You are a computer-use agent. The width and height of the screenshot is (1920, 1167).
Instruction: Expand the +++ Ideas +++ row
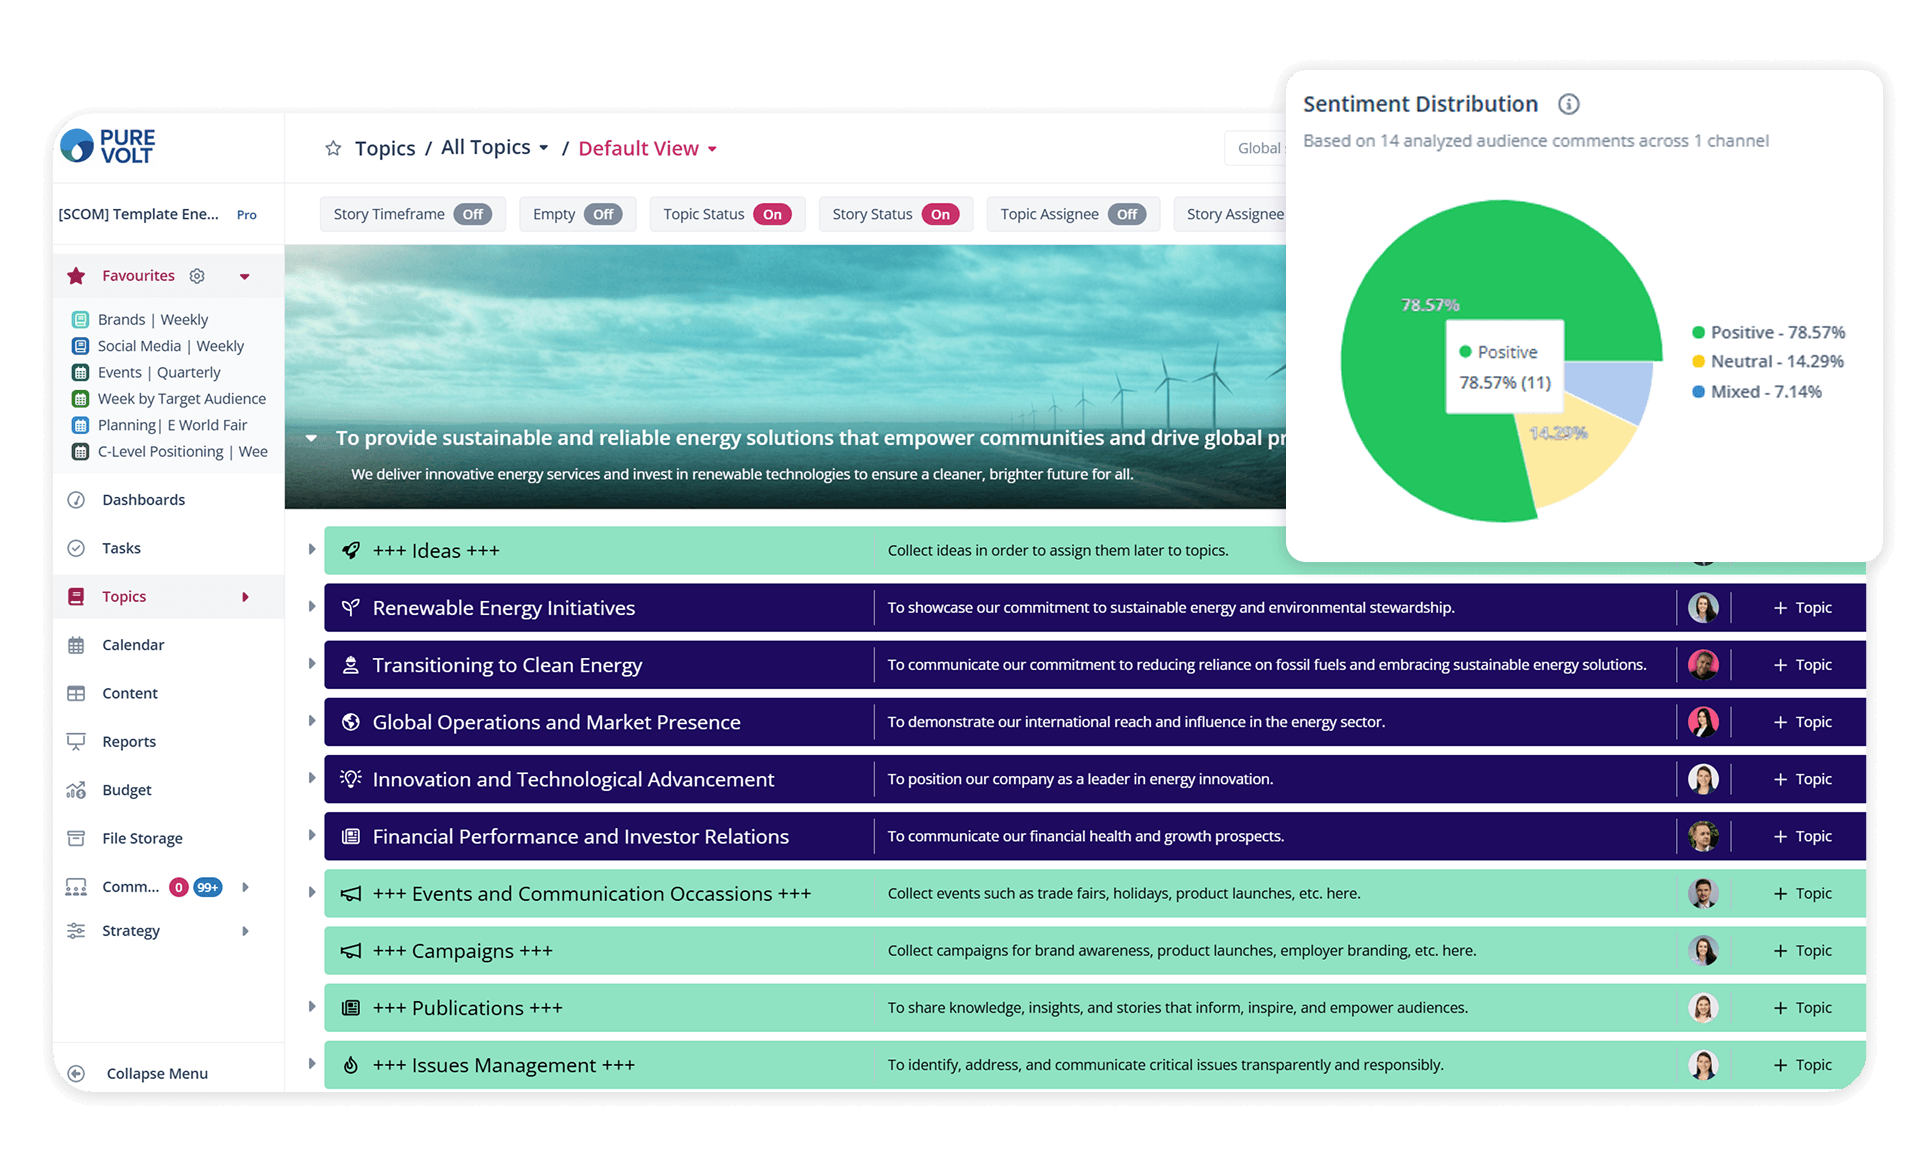coord(311,550)
